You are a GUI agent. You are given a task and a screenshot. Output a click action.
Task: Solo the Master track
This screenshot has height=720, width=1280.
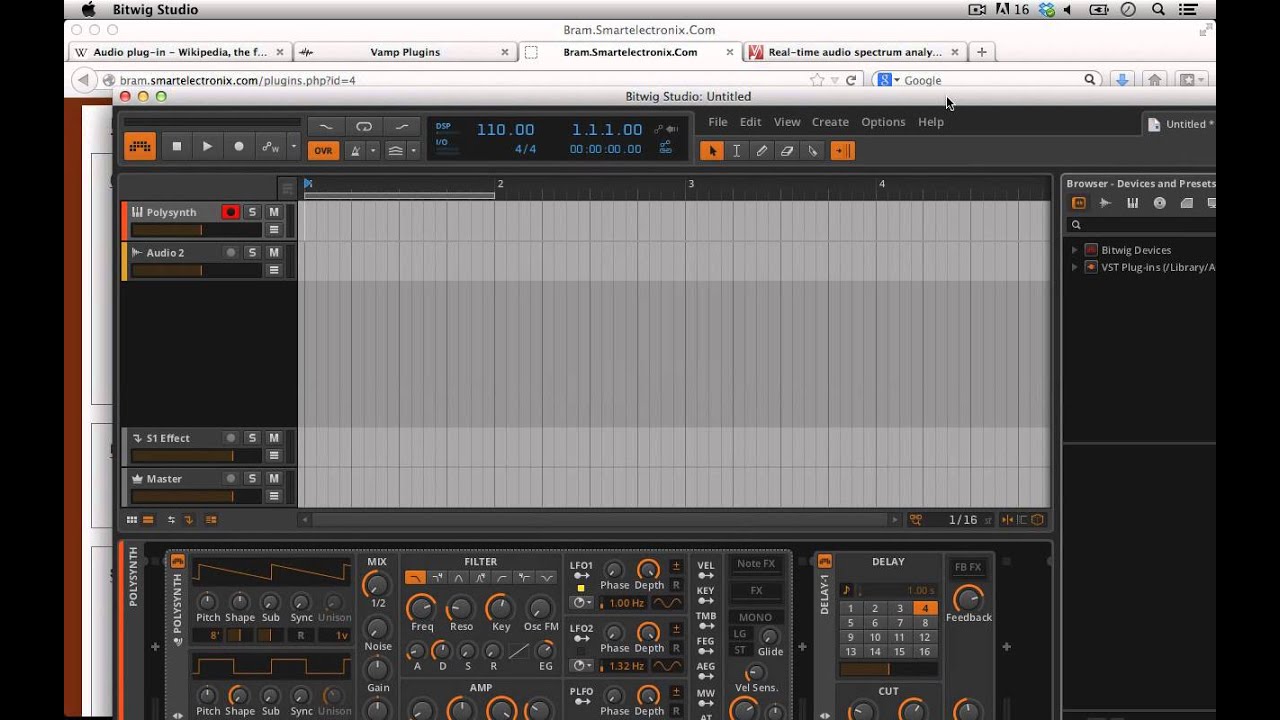tap(252, 479)
